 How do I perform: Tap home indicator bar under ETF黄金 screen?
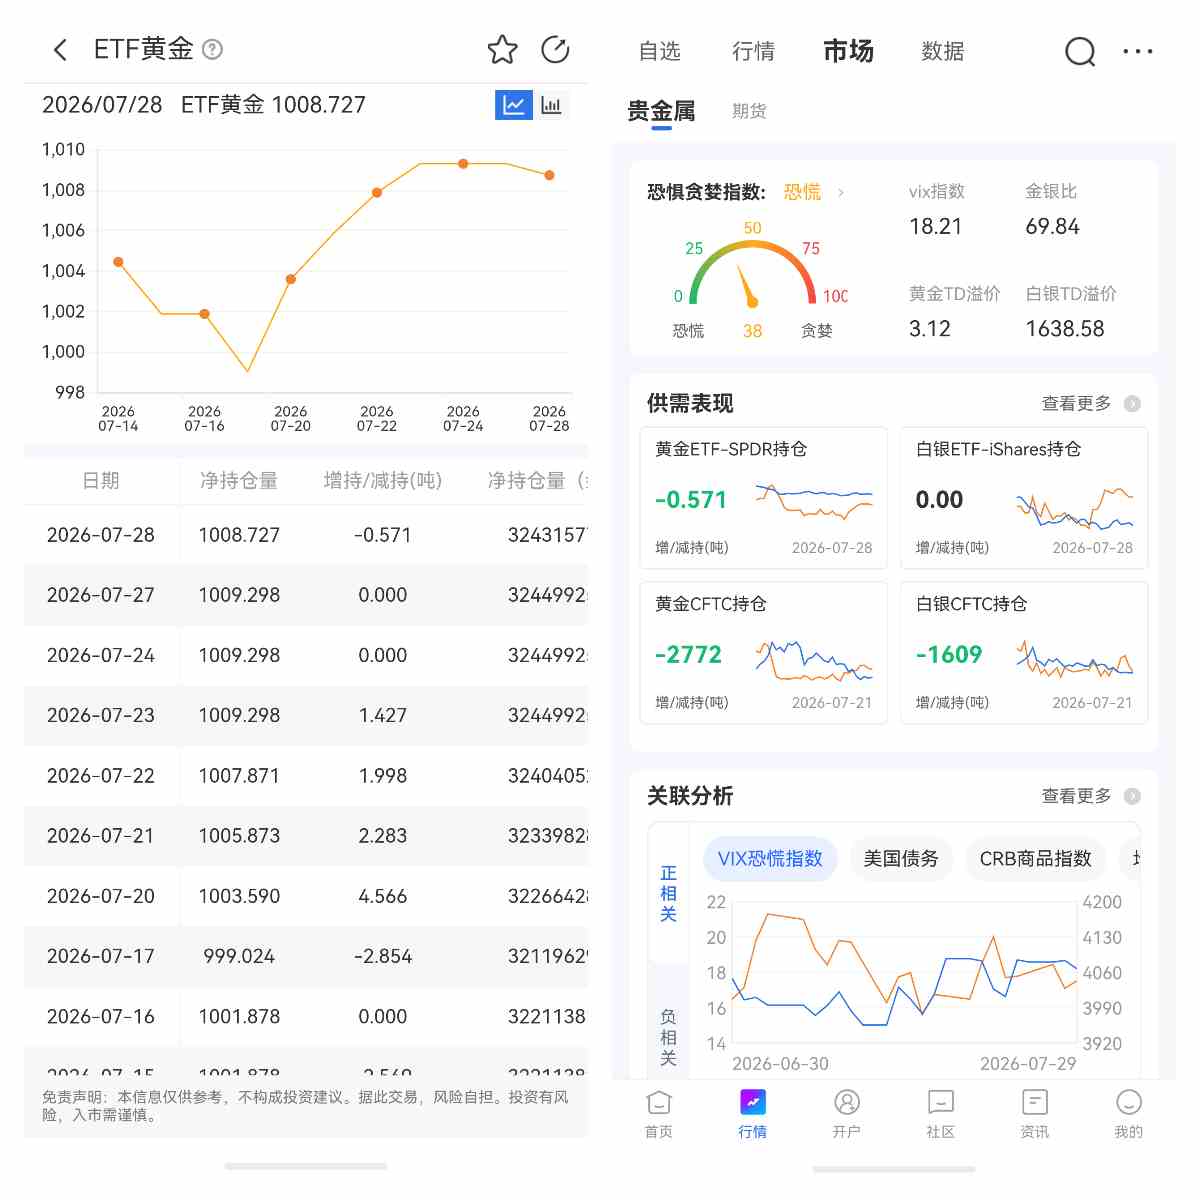click(x=306, y=1166)
